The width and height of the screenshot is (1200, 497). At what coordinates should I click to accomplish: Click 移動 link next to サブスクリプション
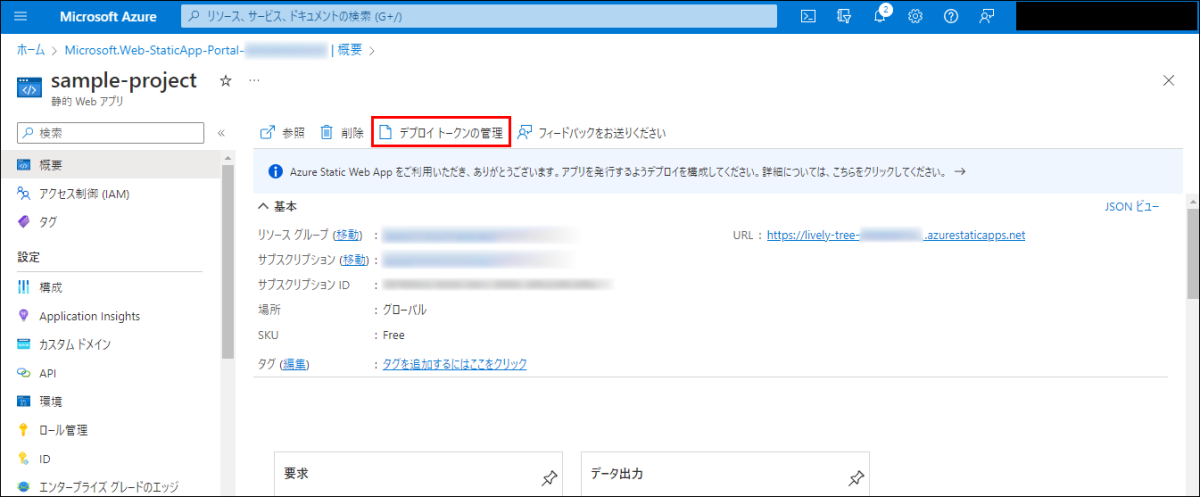(353, 260)
